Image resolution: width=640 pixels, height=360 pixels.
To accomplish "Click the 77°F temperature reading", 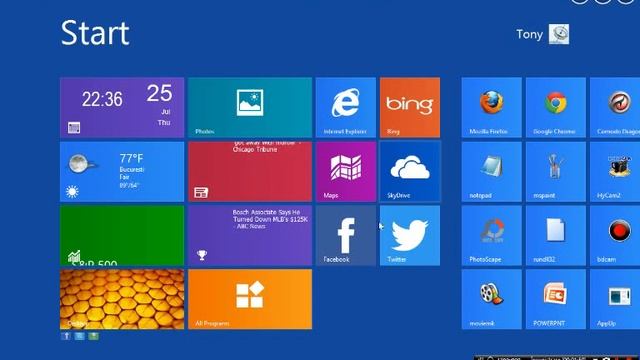I will 131,158.
